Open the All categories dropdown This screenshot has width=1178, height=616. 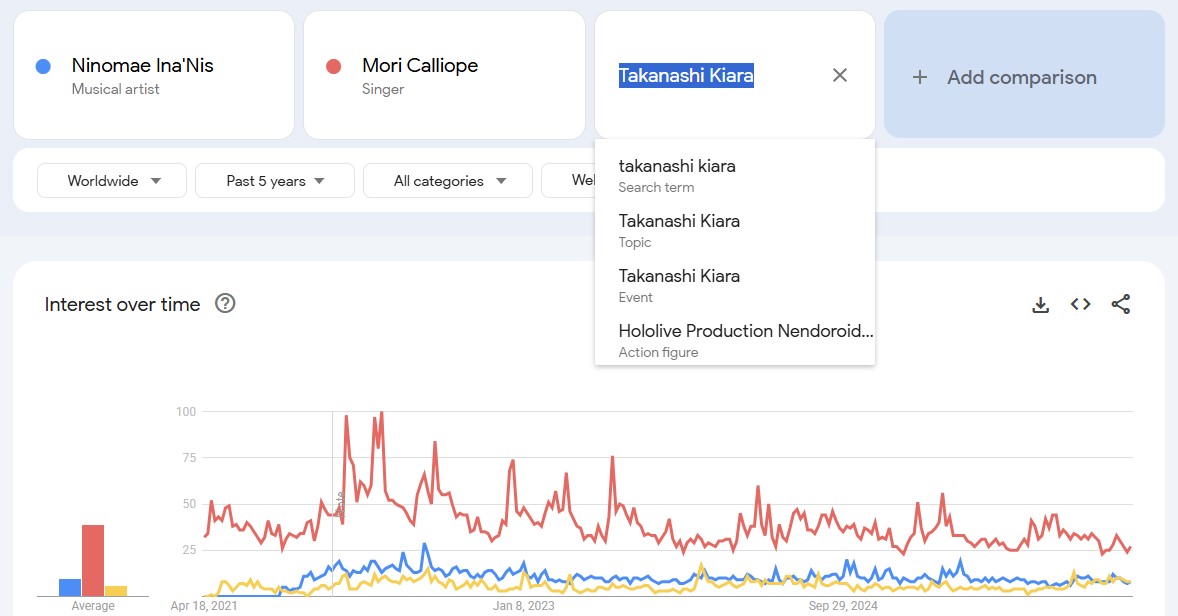449,181
